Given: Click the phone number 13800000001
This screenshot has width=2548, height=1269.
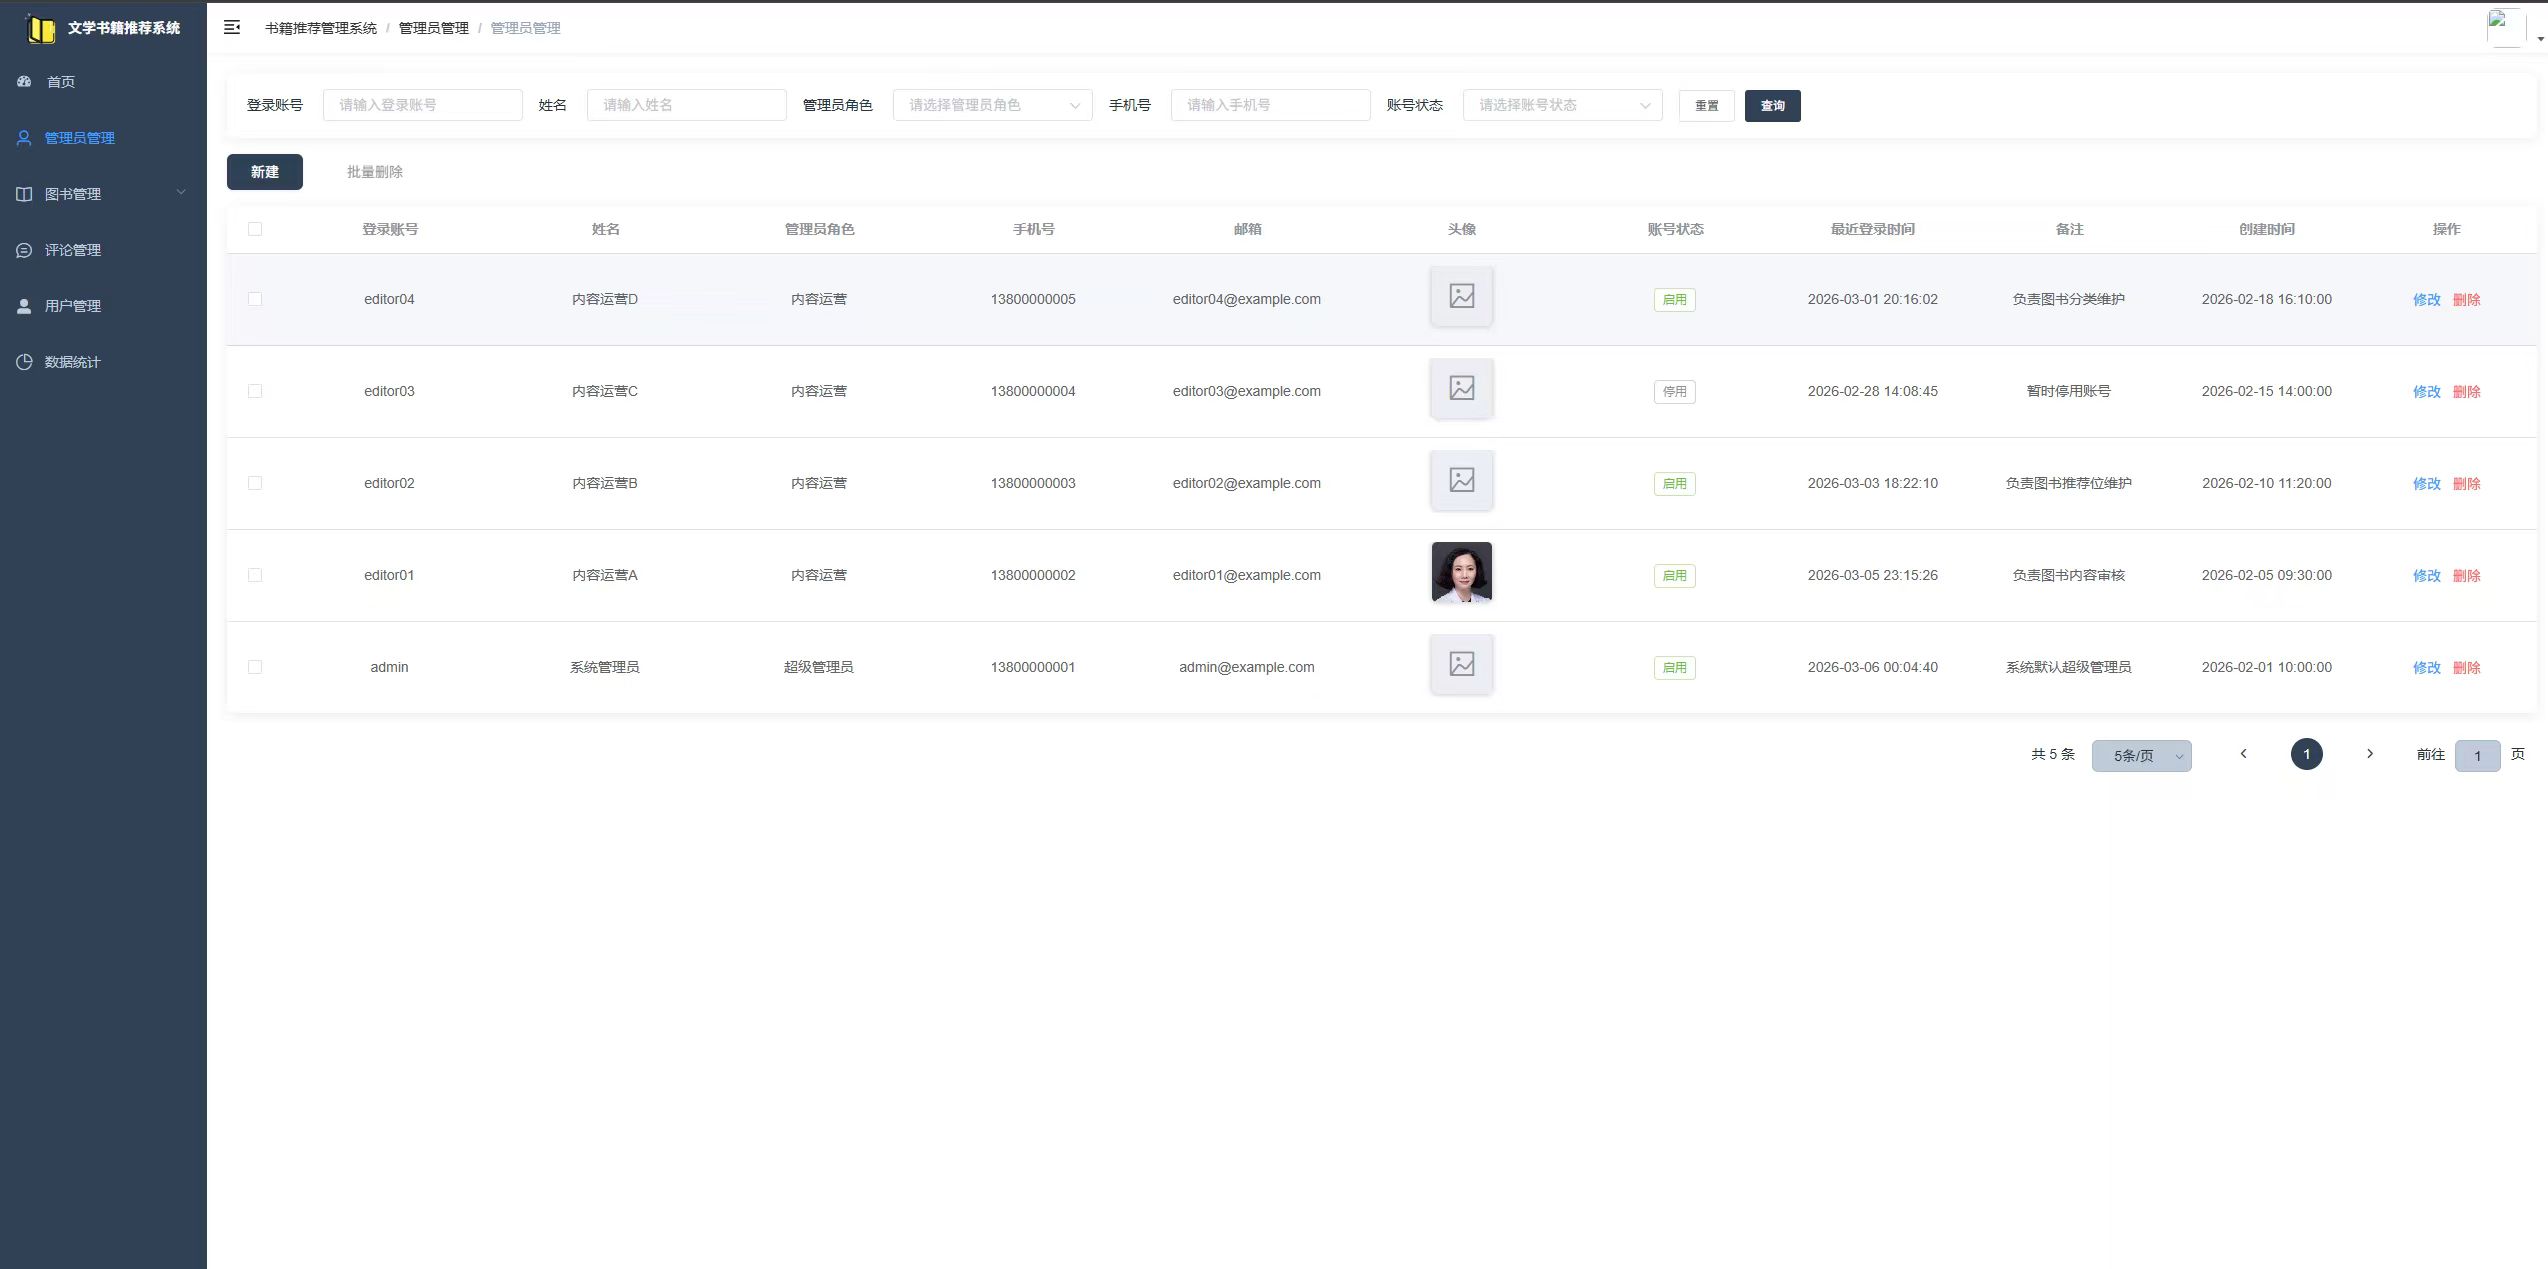Looking at the screenshot, I should tap(1033, 667).
